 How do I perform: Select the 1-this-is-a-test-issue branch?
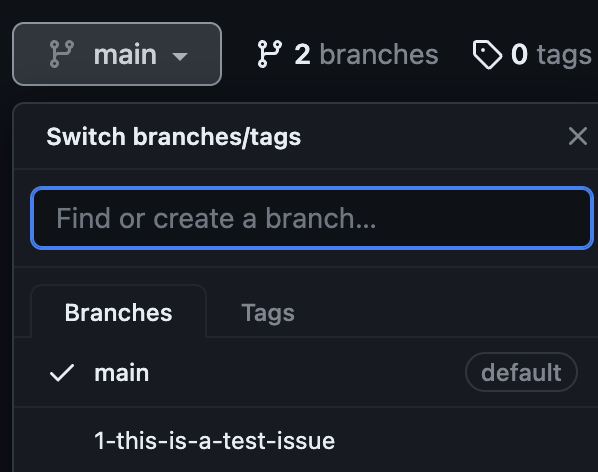pyautogui.click(x=305, y=440)
